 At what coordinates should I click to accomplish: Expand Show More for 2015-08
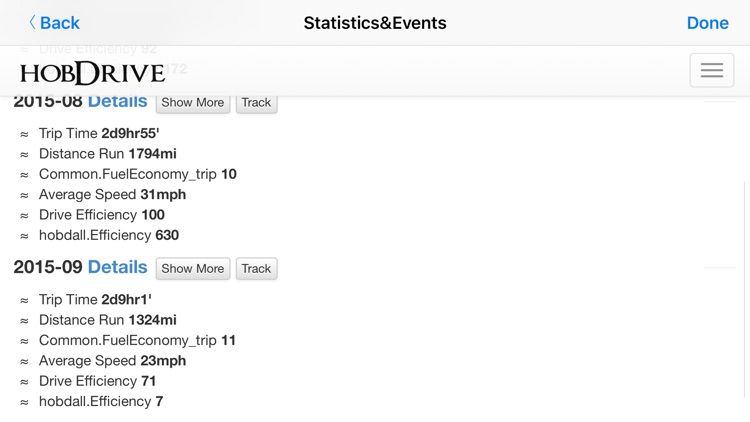(192, 103)
